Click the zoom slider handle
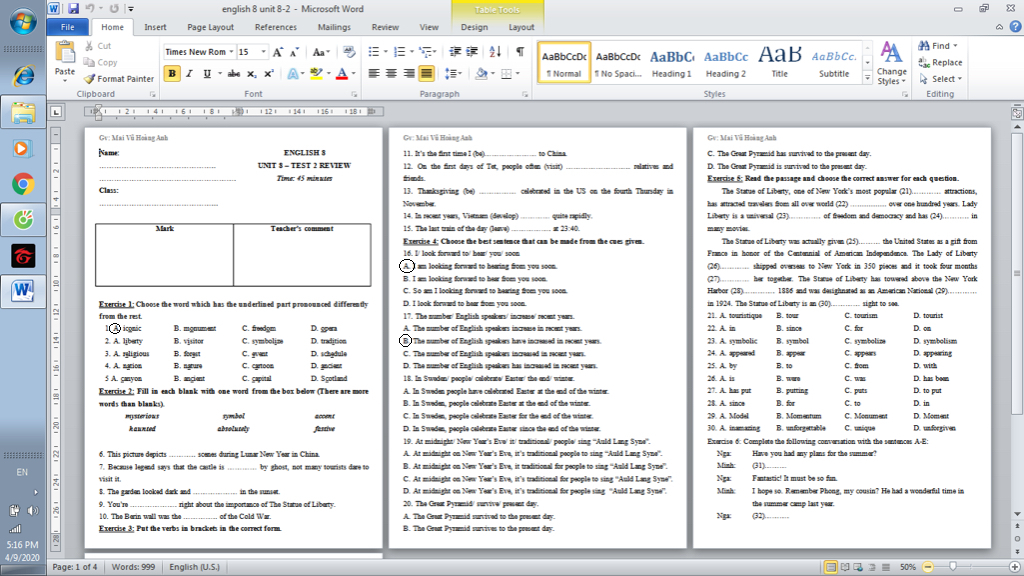 953,567
